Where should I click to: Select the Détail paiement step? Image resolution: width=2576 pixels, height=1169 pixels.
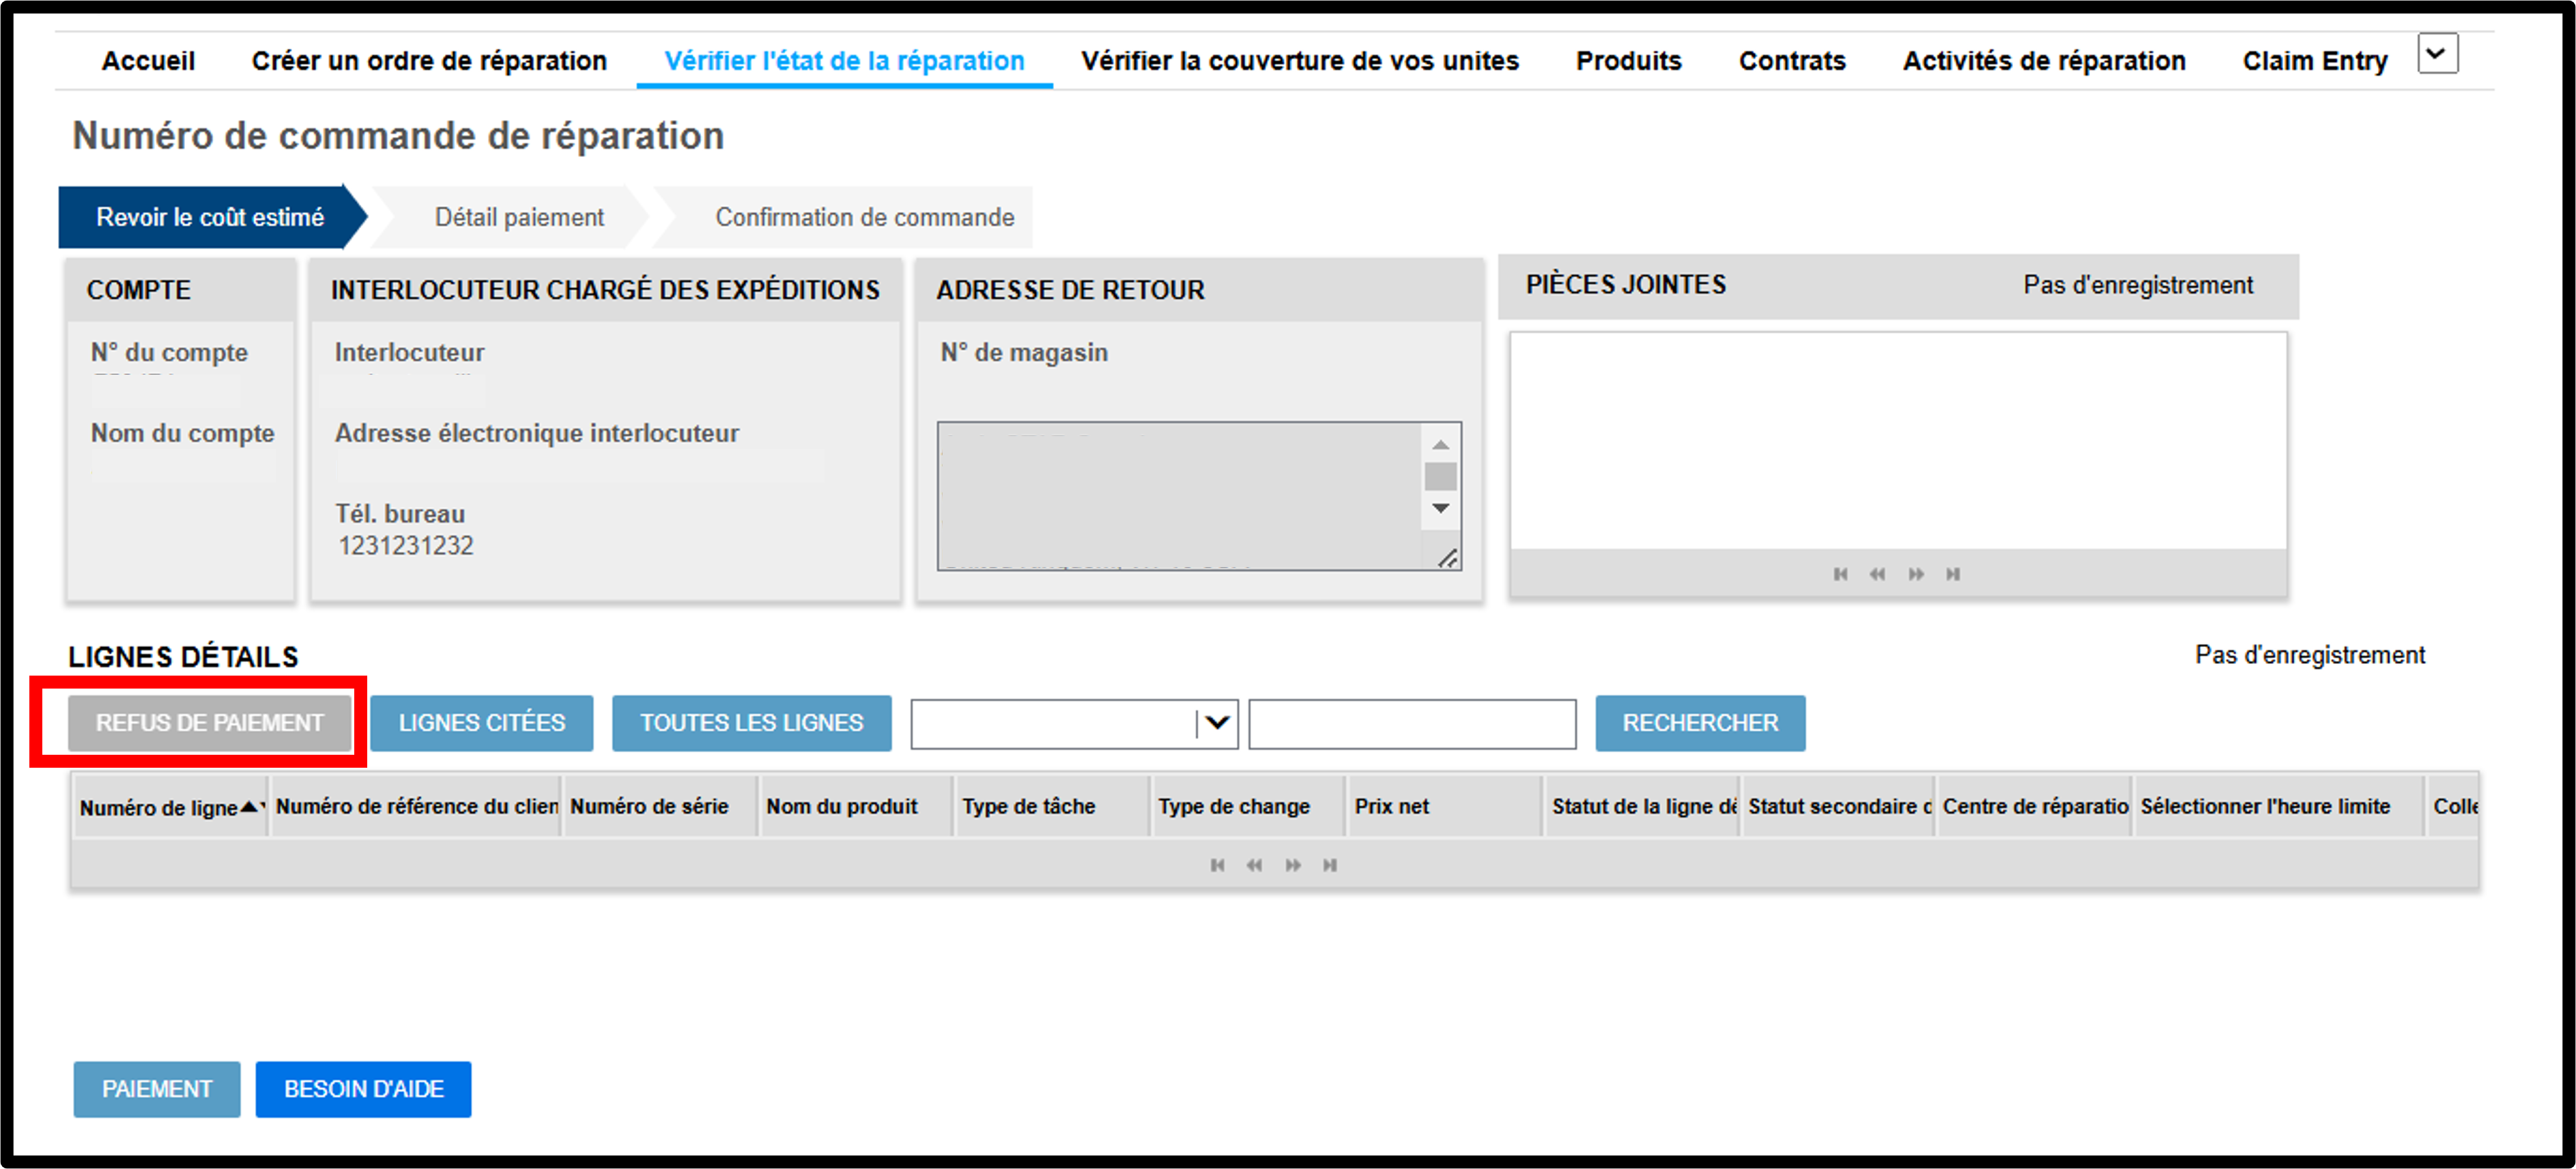coord(519,217)
